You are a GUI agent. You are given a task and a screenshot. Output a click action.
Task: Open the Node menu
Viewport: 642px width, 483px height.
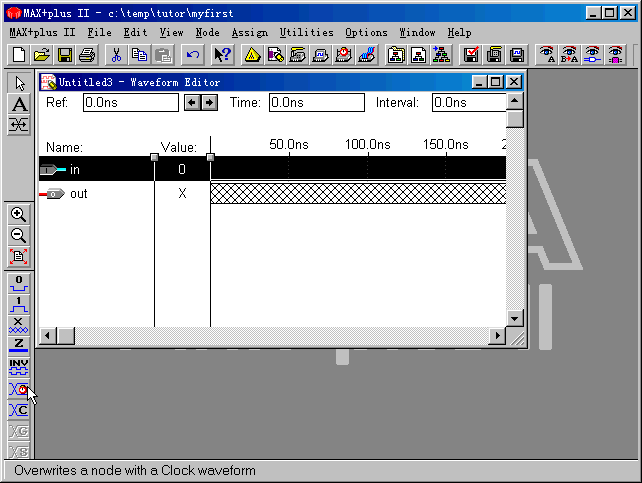tap(207, 32)
